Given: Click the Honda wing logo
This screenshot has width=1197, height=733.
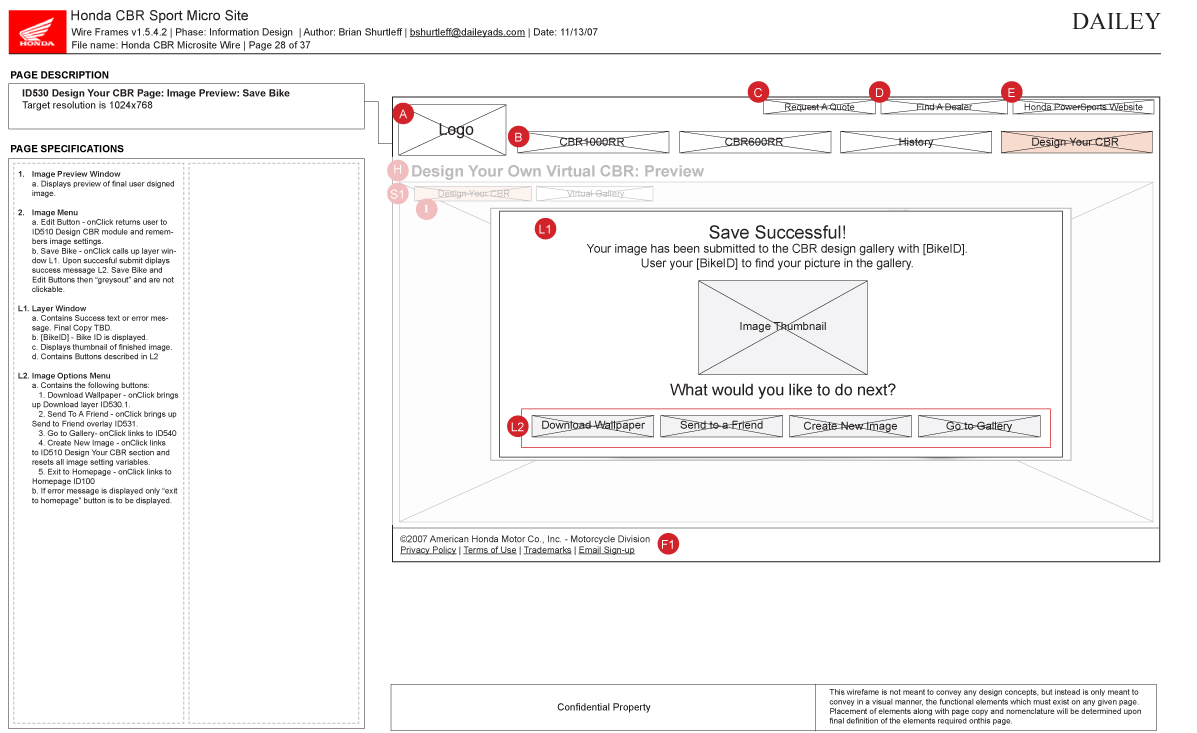Looking at the screenshot, I should click(38, 30).
